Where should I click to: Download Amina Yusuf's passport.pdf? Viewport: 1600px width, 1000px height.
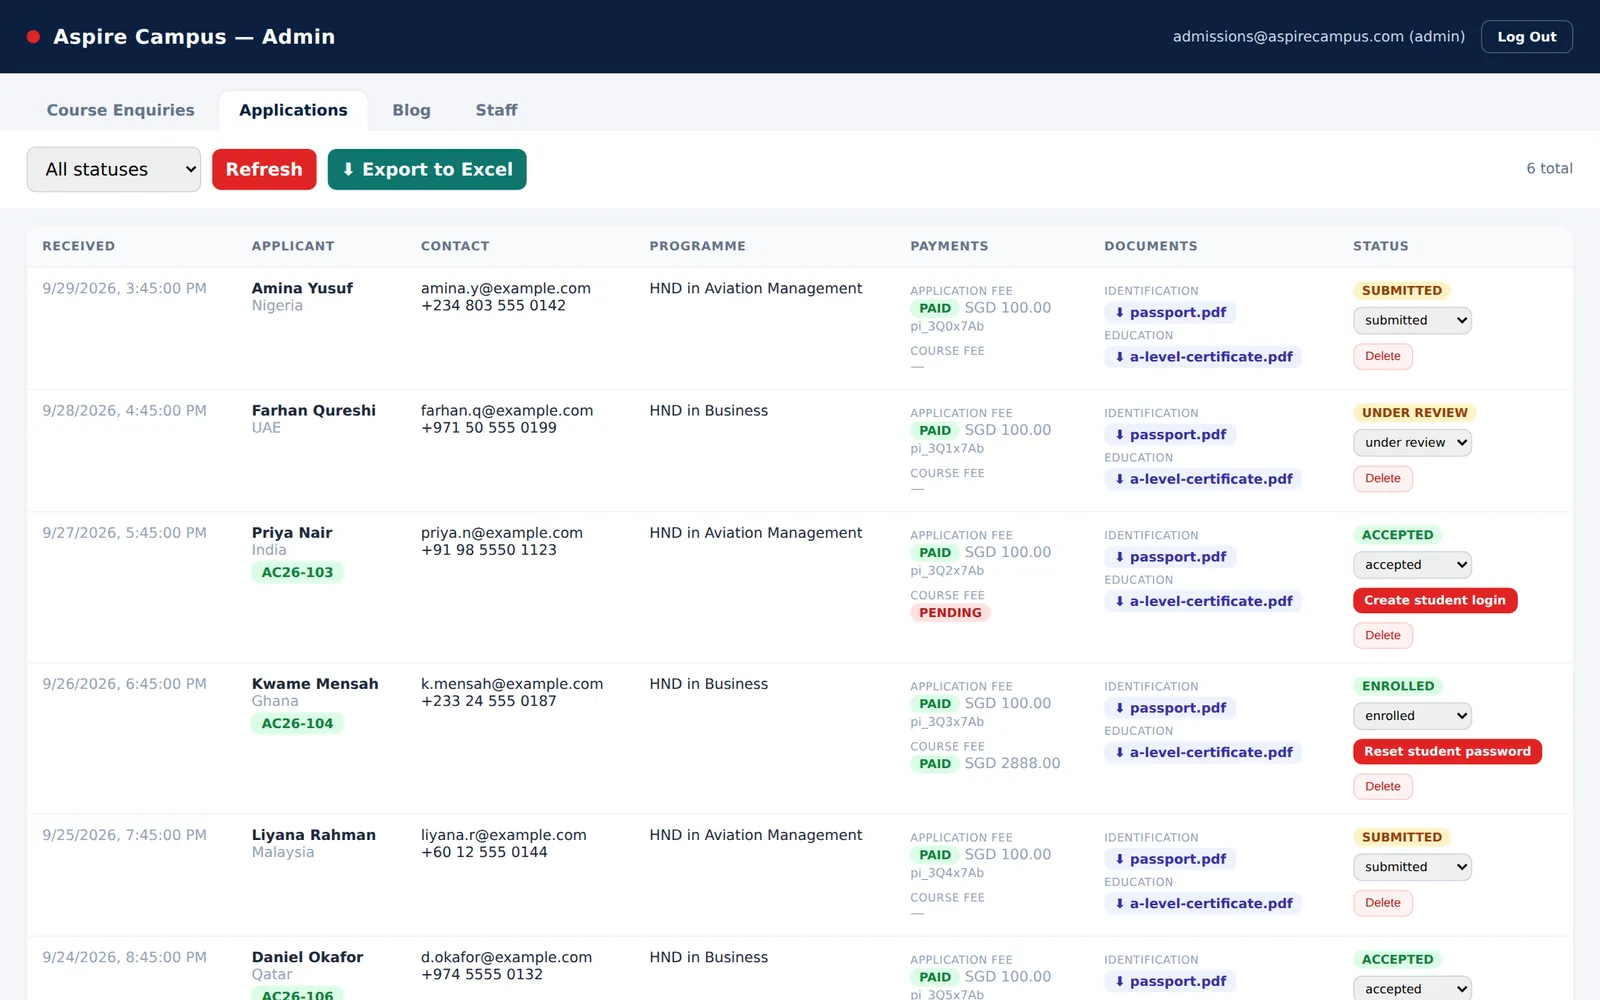(1170, 312)
